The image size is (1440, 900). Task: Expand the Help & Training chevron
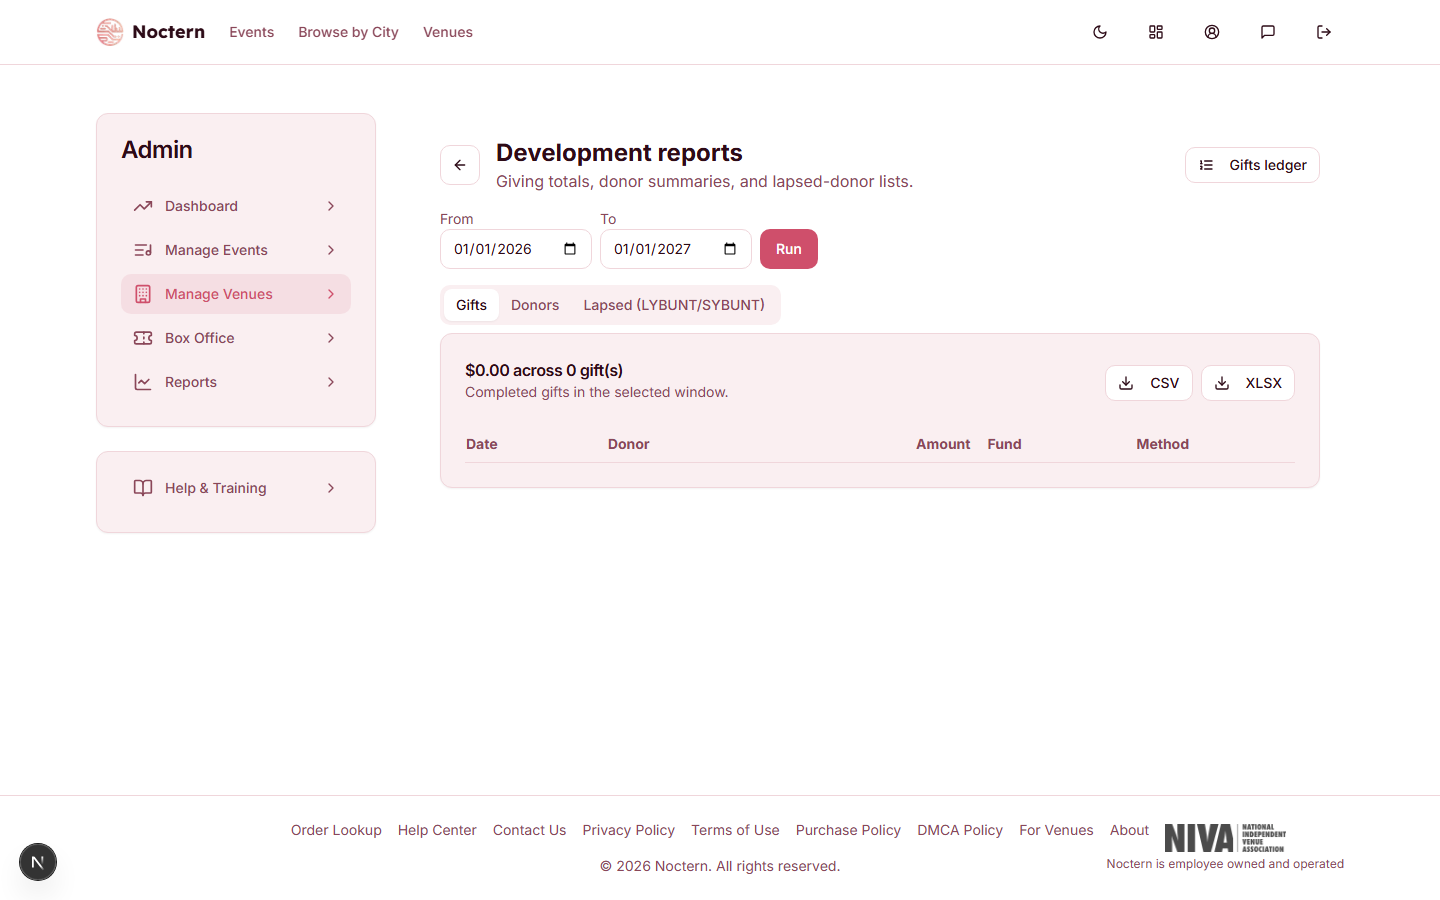tap(331, 488)
